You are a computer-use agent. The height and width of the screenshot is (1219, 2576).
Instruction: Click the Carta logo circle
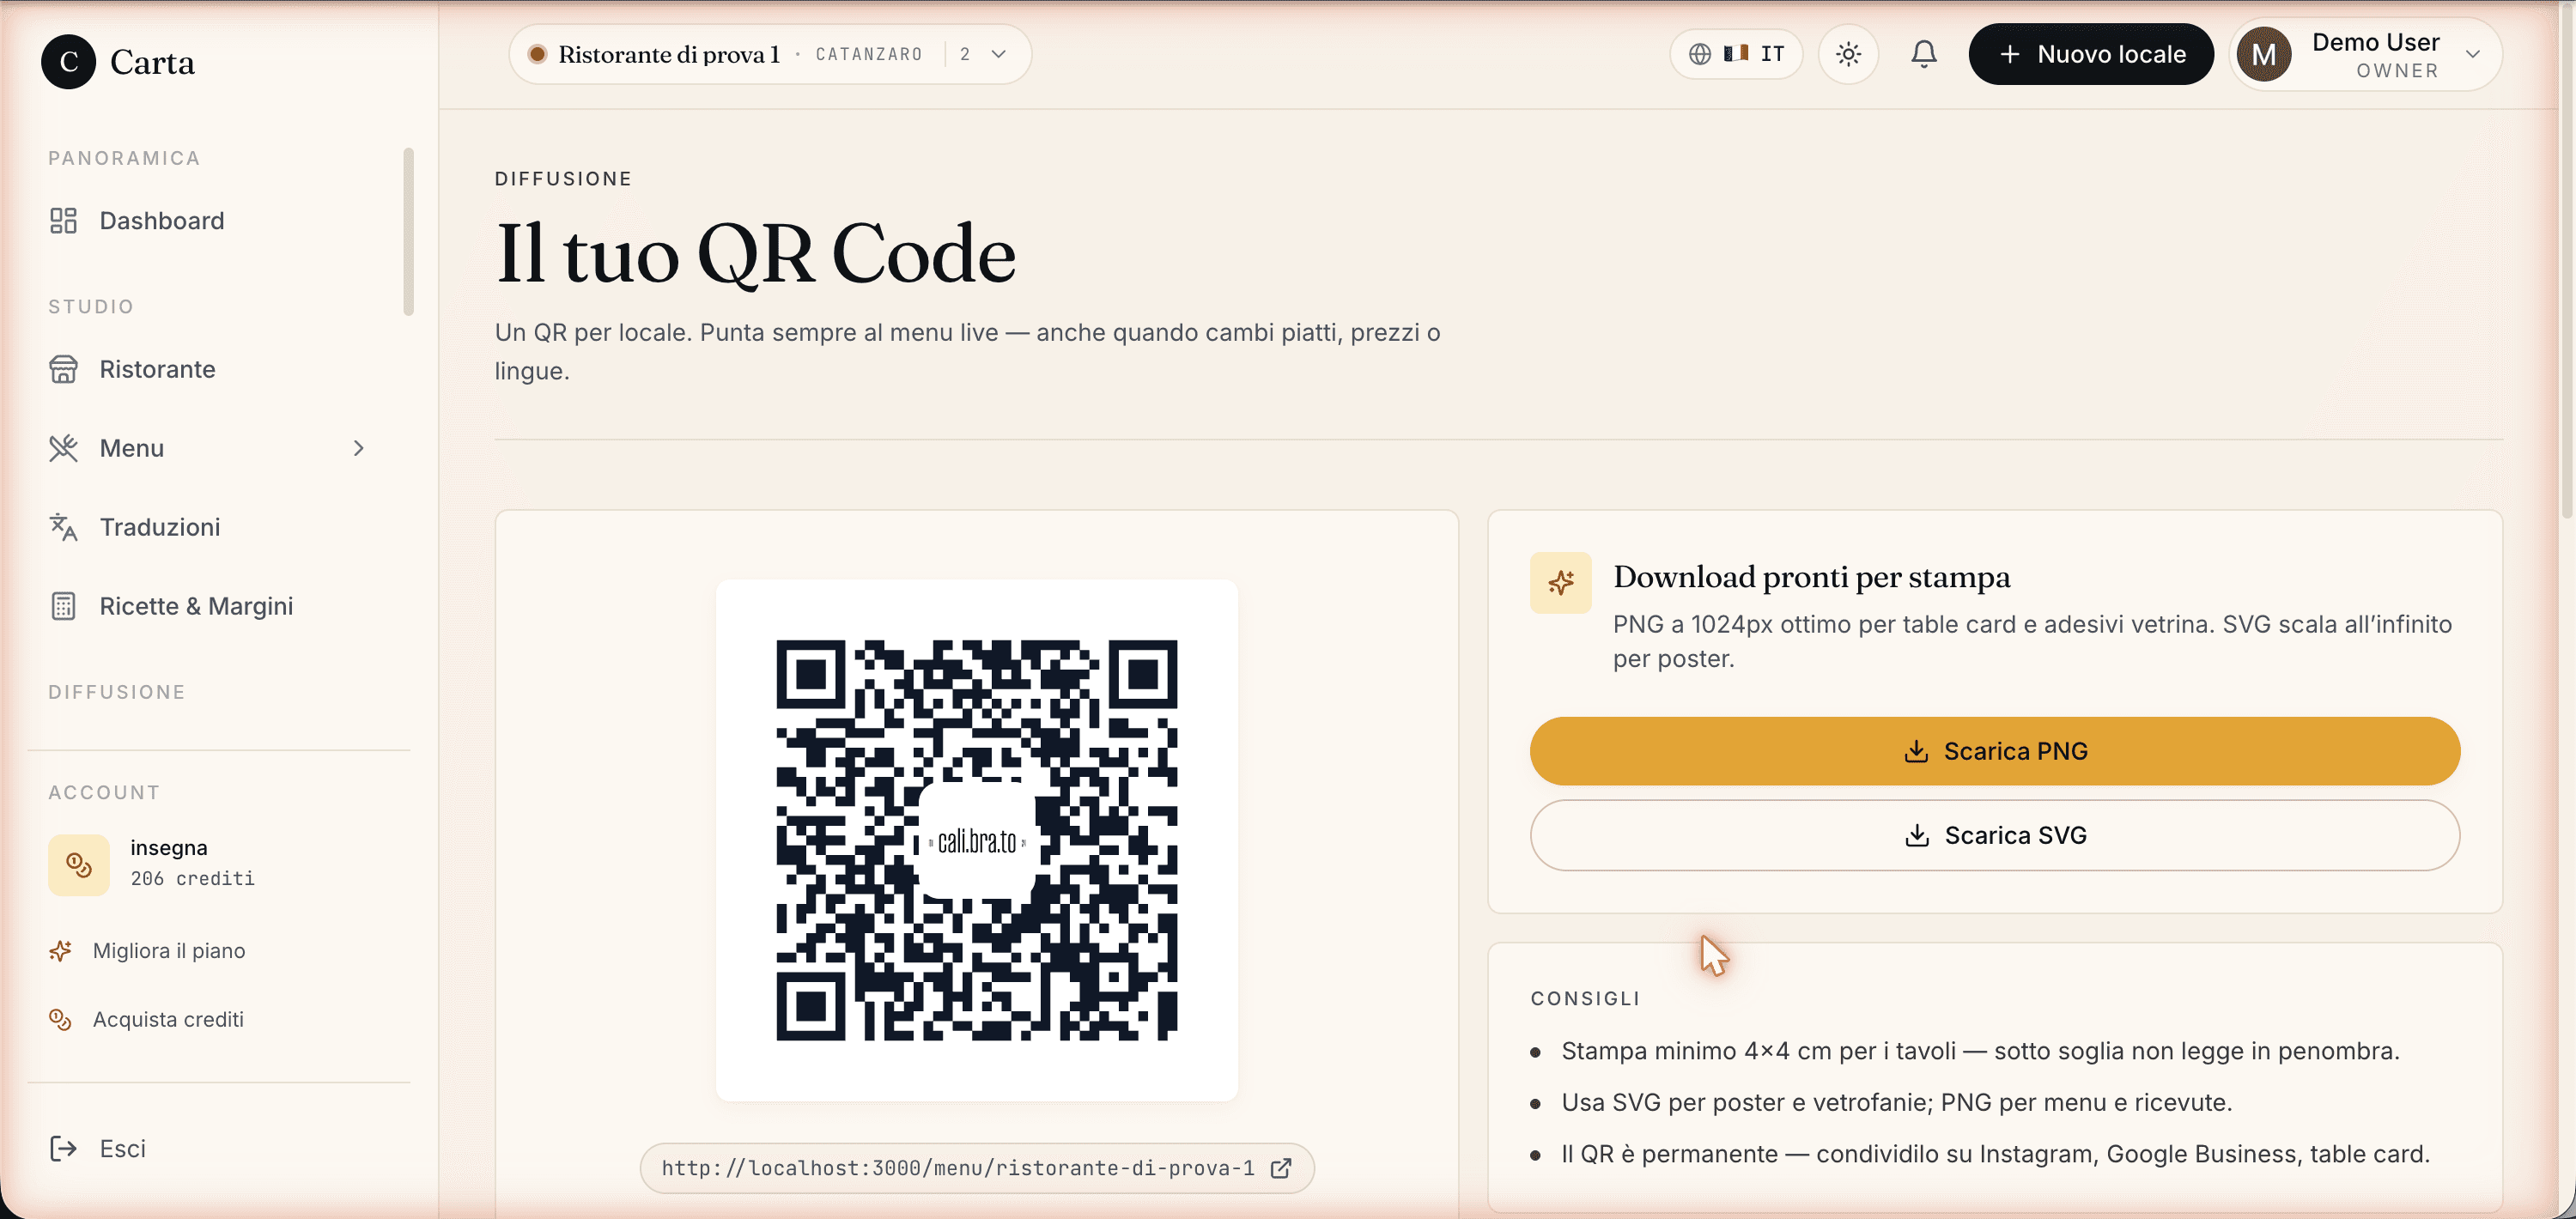68,62
